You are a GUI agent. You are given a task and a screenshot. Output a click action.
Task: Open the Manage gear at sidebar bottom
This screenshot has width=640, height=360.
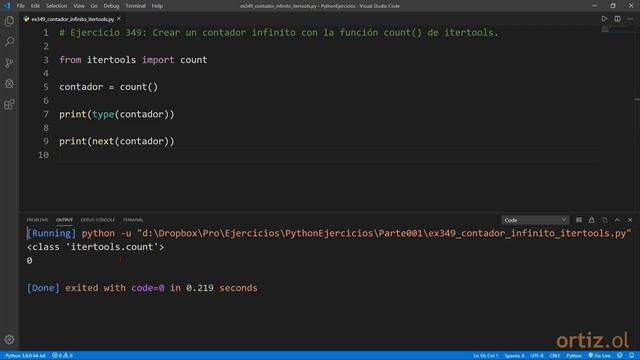(x=9, y=340)
